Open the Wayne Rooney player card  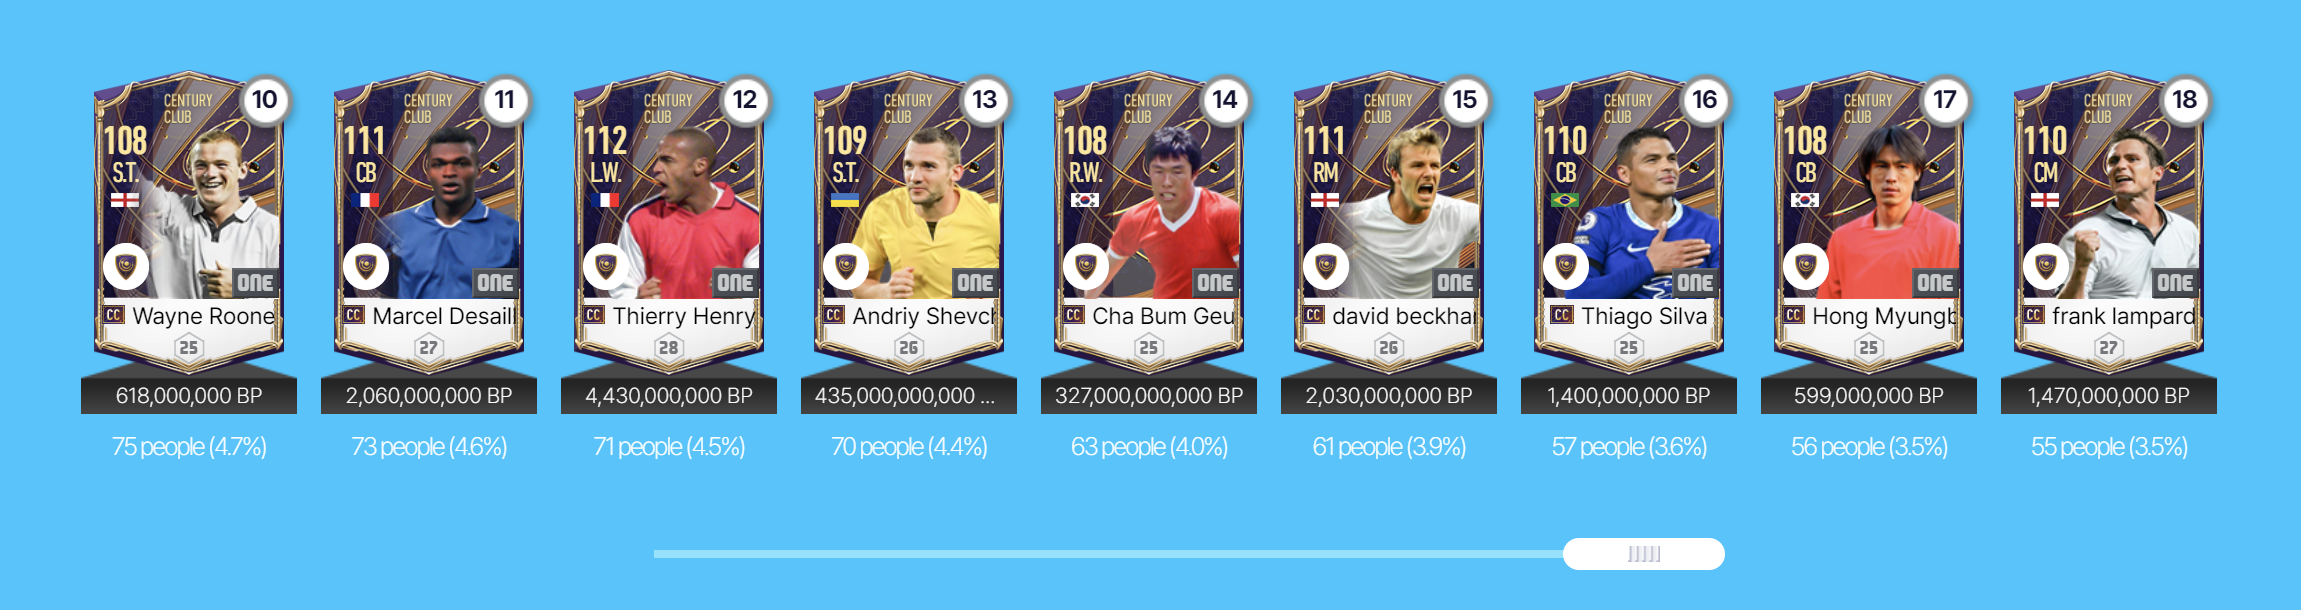pyautogui.click(x=189, y=222)
